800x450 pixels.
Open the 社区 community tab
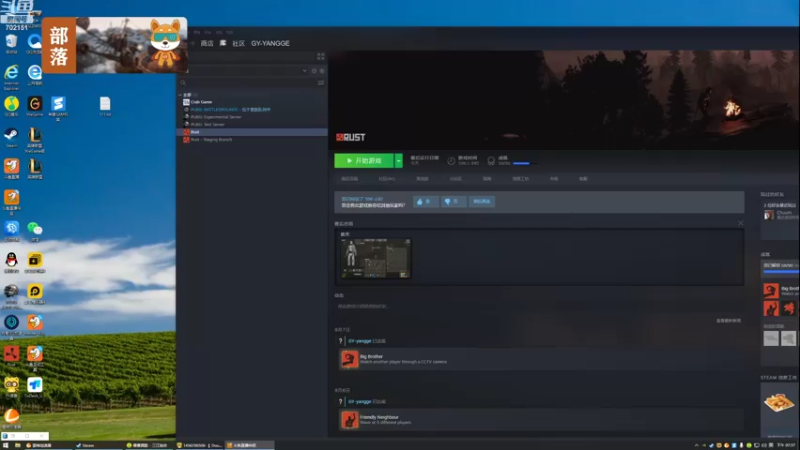point(238,43)
